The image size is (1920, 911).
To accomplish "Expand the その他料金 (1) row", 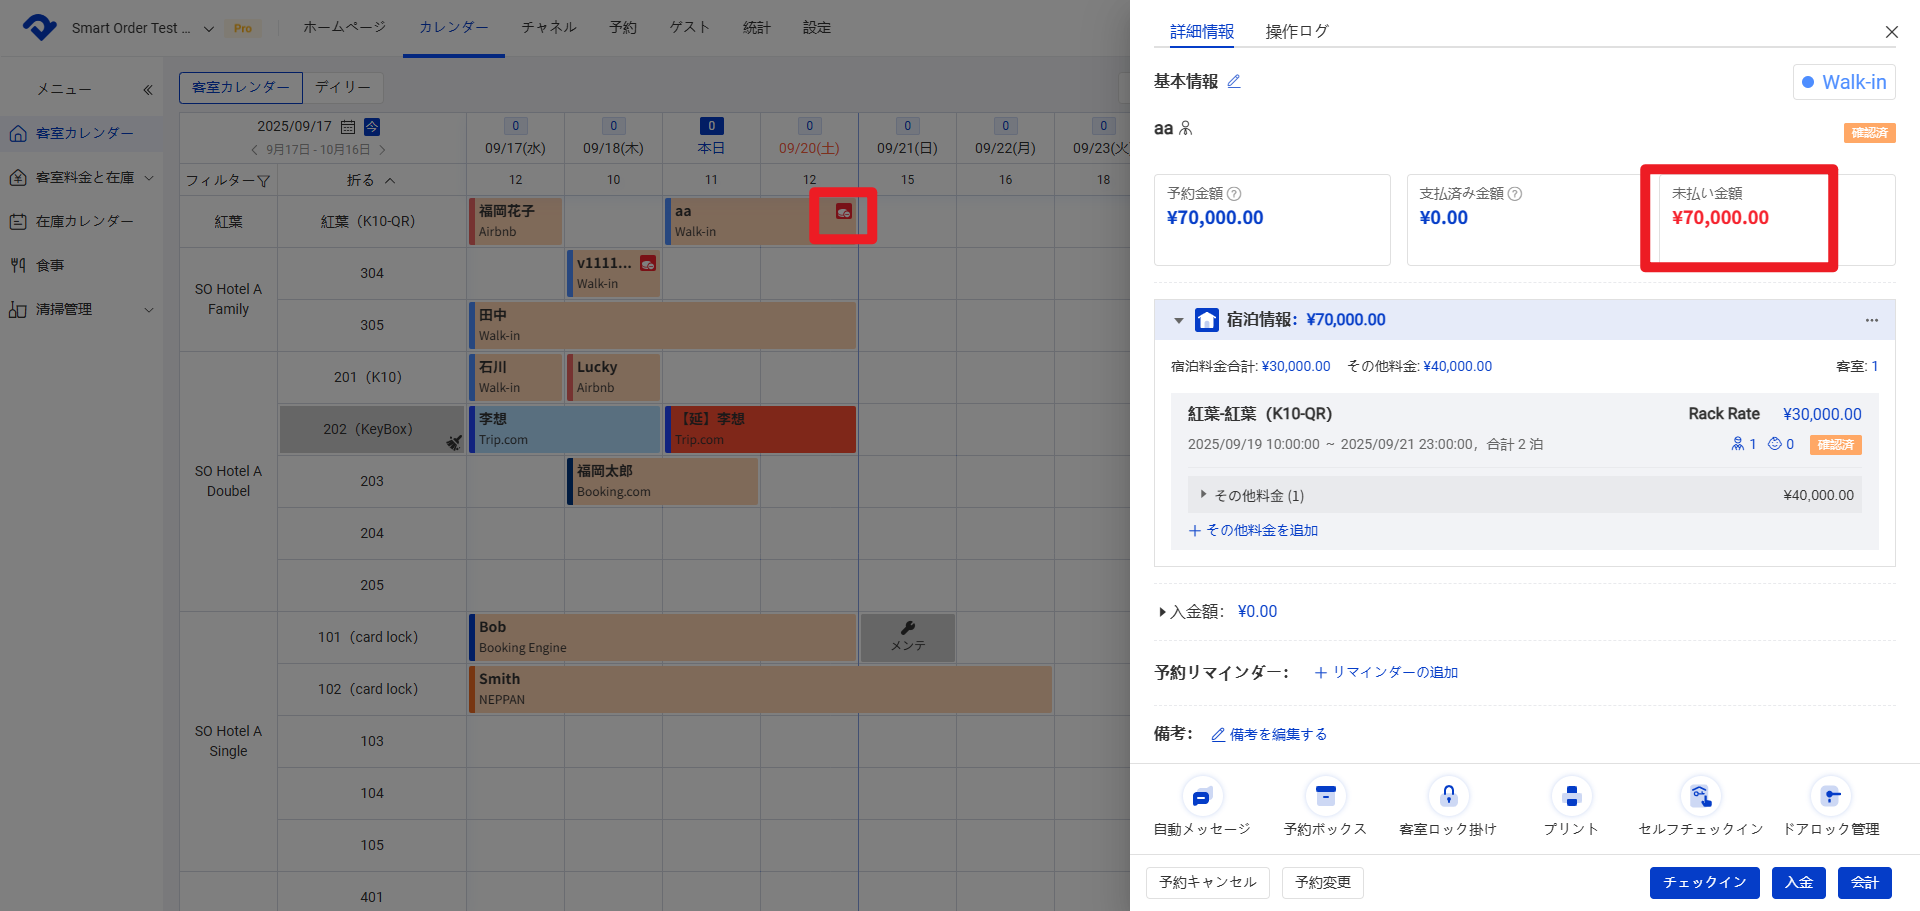I will click(1203, 495).
